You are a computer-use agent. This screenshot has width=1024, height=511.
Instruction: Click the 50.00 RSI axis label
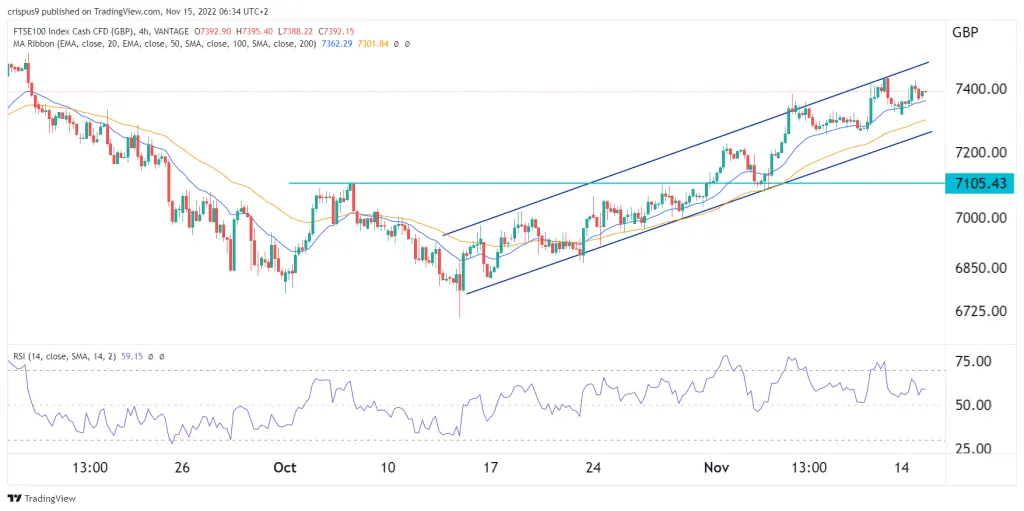pyautogui.click(x=974, y=405)
